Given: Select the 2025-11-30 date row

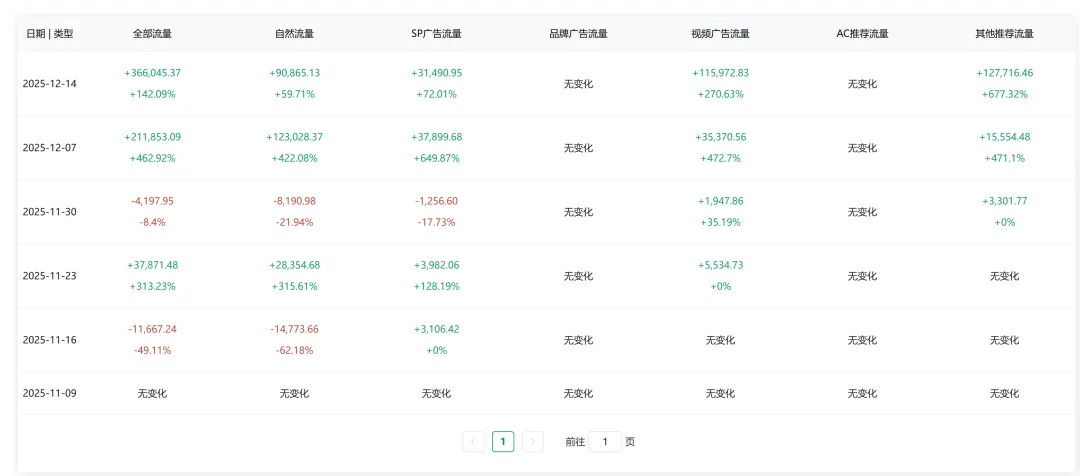Looking at the screenshot, I should coord(50,212).
